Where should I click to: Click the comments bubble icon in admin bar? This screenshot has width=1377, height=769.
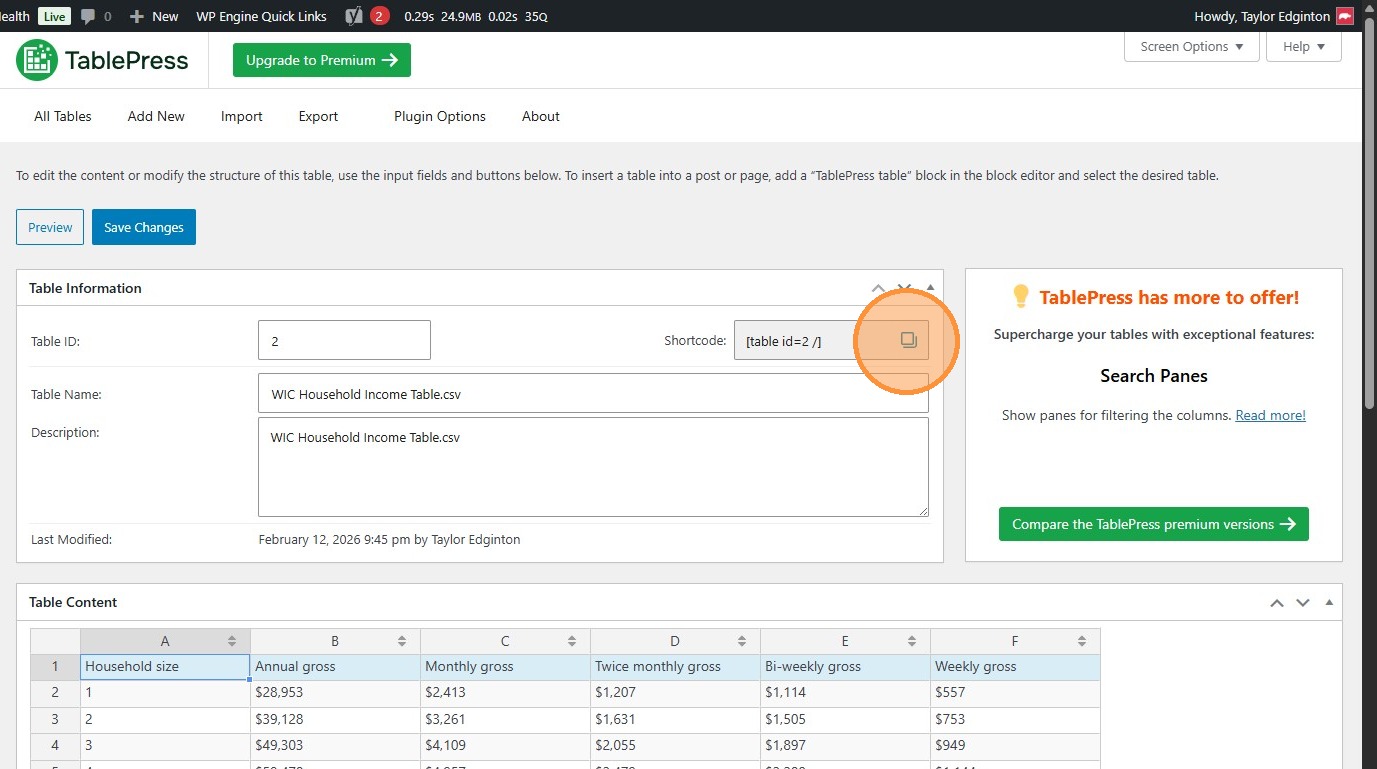[89, 16]
